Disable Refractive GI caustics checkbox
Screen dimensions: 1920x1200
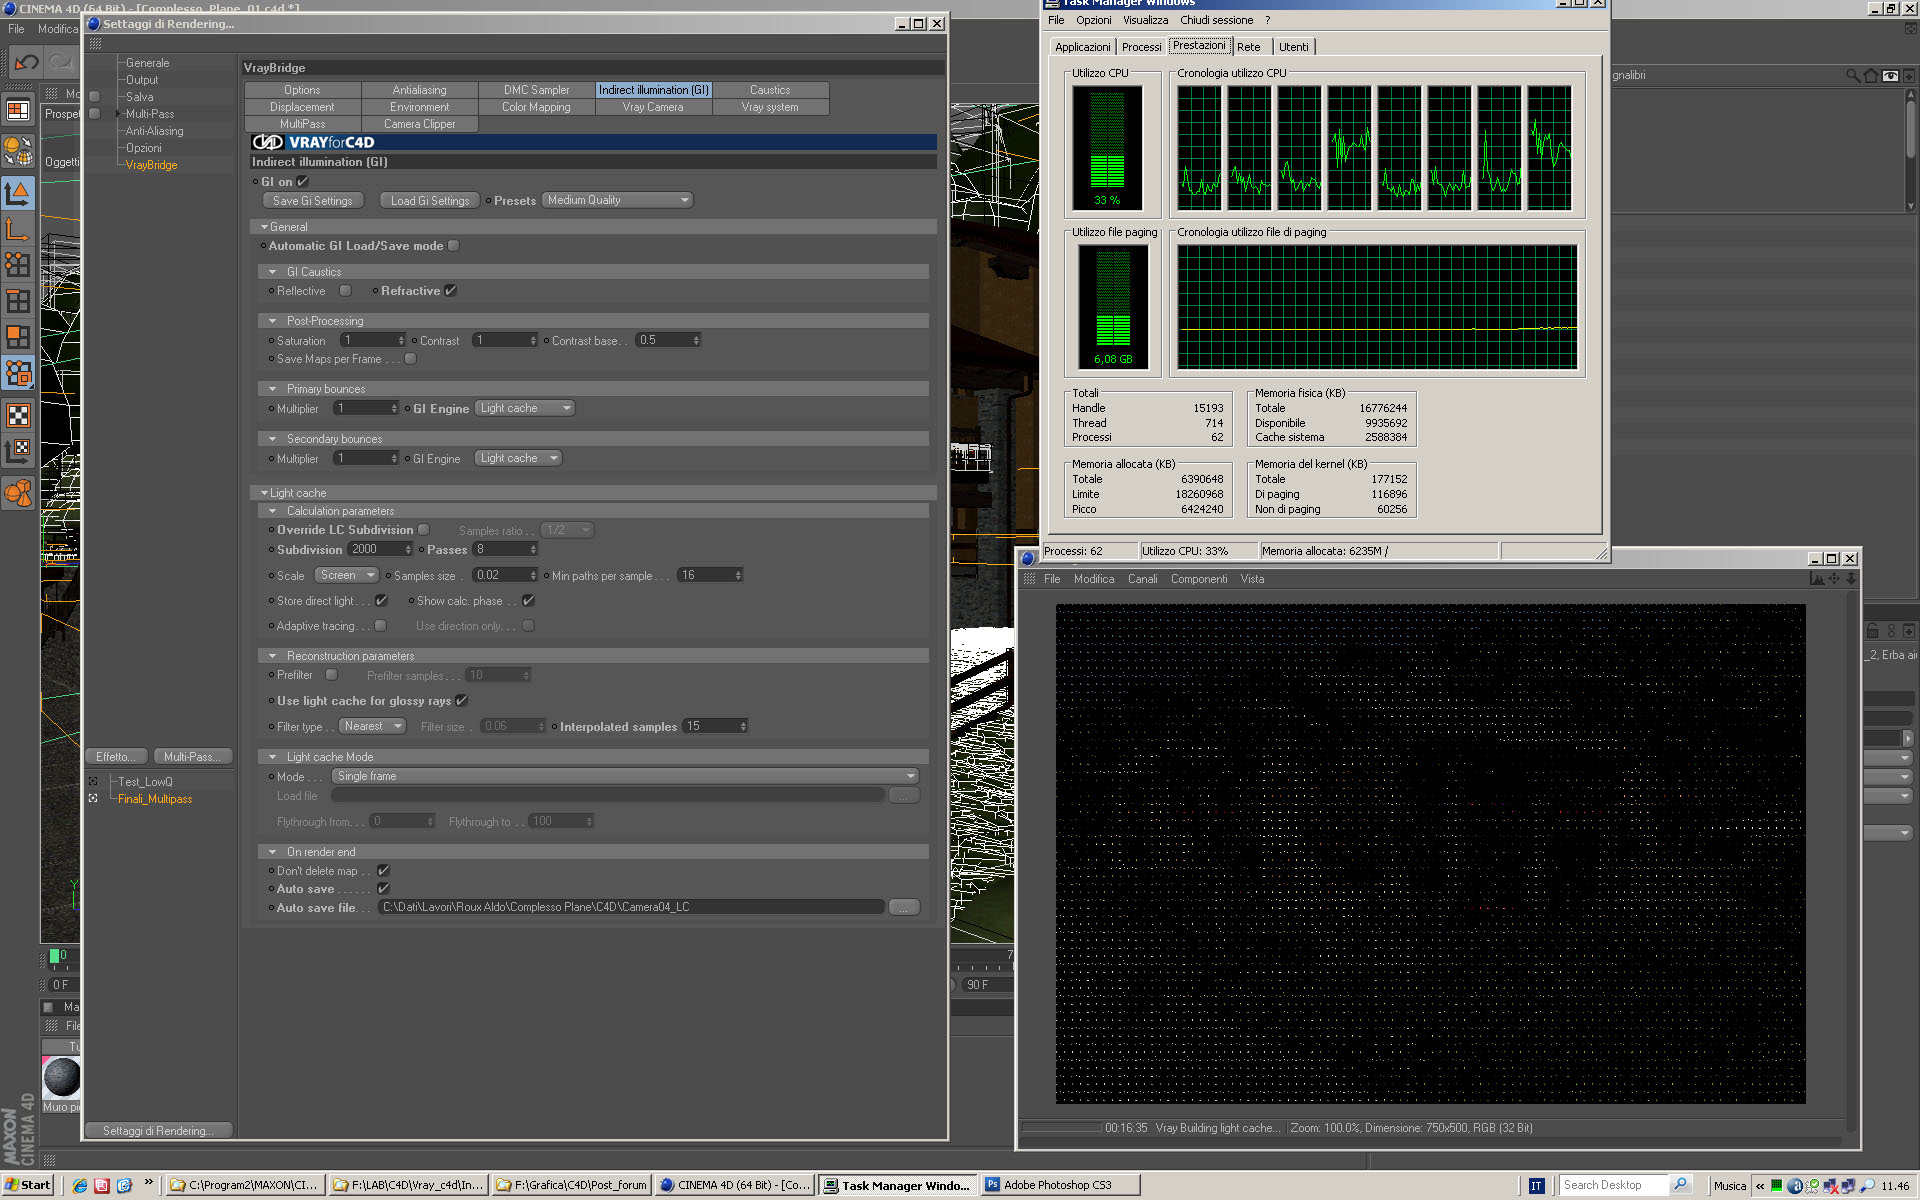click(450, 291)
